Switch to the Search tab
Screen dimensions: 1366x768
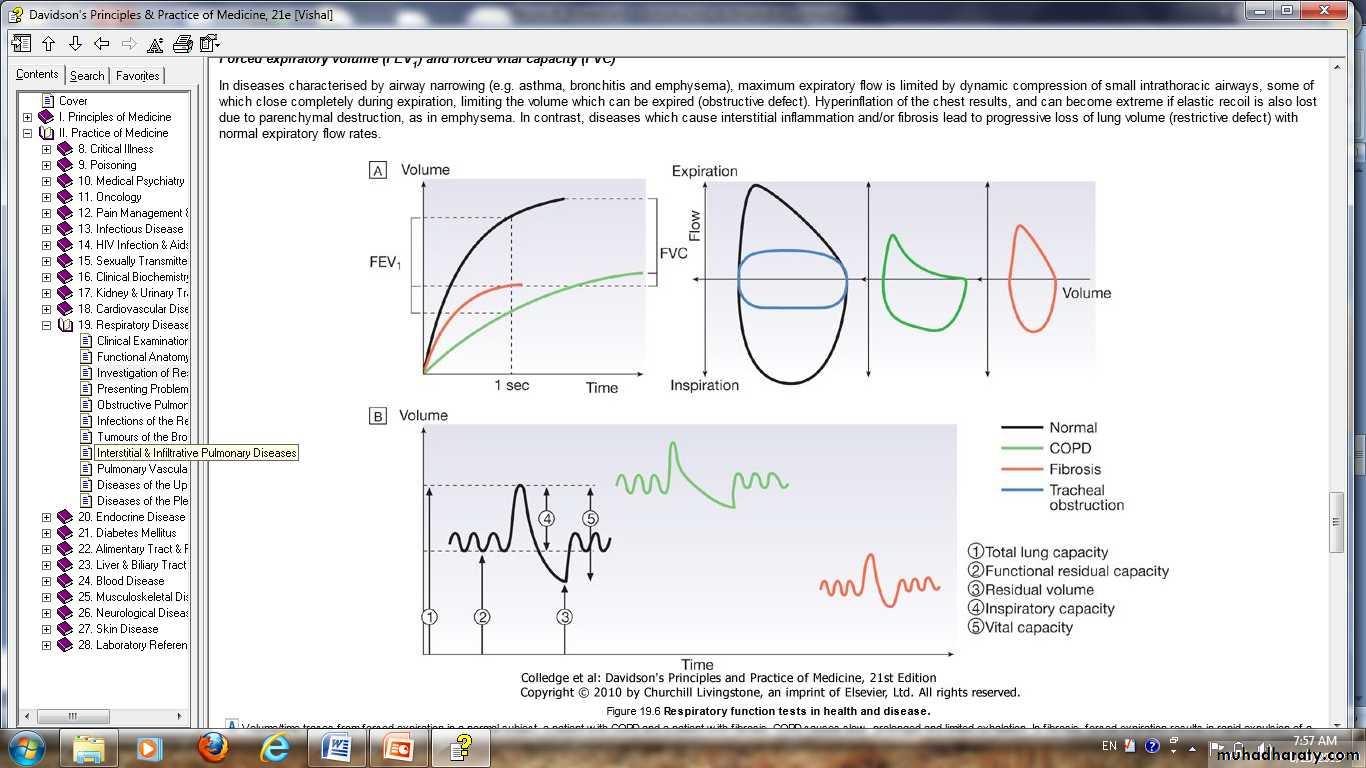87,76
